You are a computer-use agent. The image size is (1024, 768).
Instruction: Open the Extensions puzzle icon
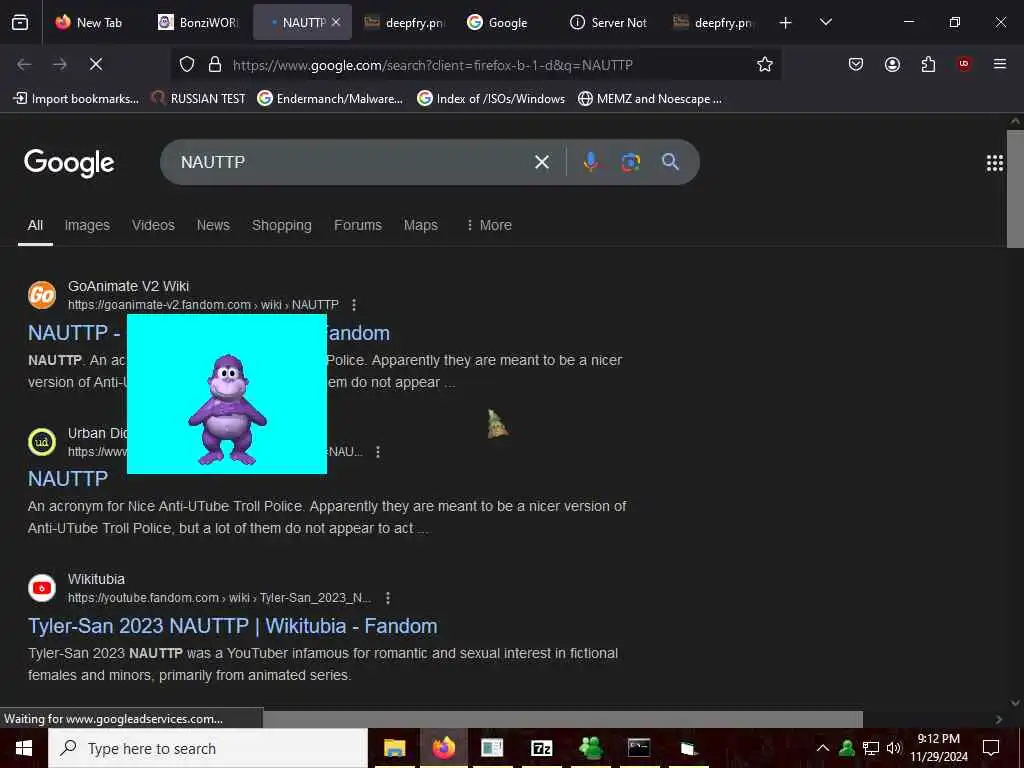pyautogui.click(x=928, y=64)
